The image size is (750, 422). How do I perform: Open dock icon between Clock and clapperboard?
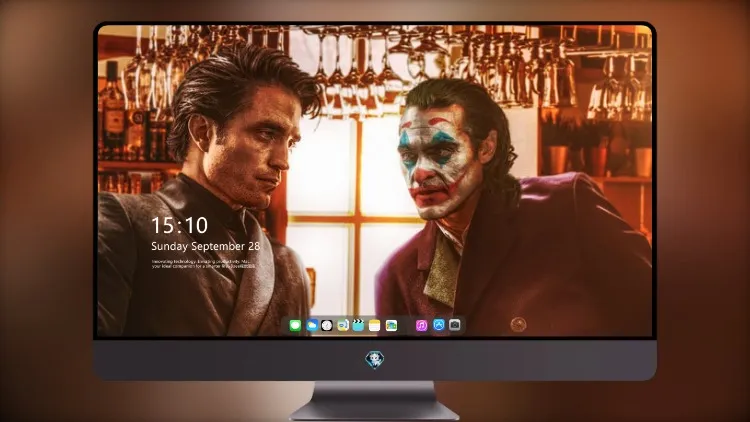(x=343, y=325)
